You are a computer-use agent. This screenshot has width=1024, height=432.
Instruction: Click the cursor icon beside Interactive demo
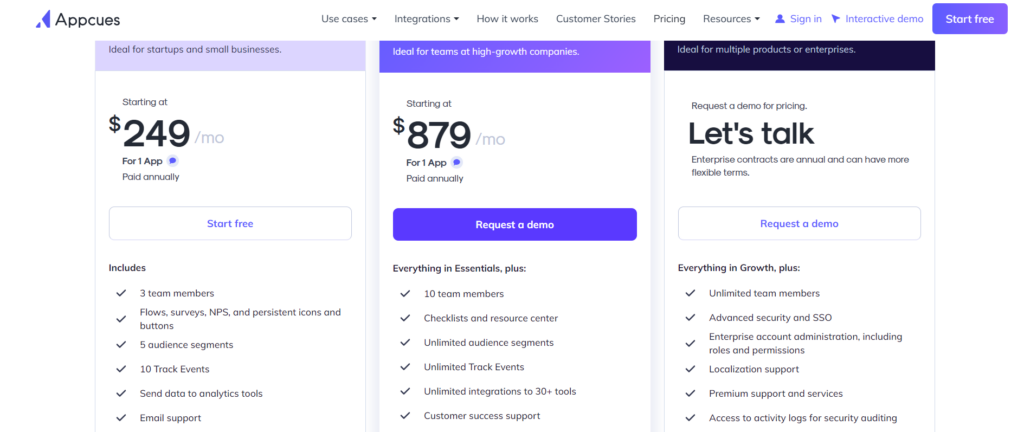click(x=835, y=19)
